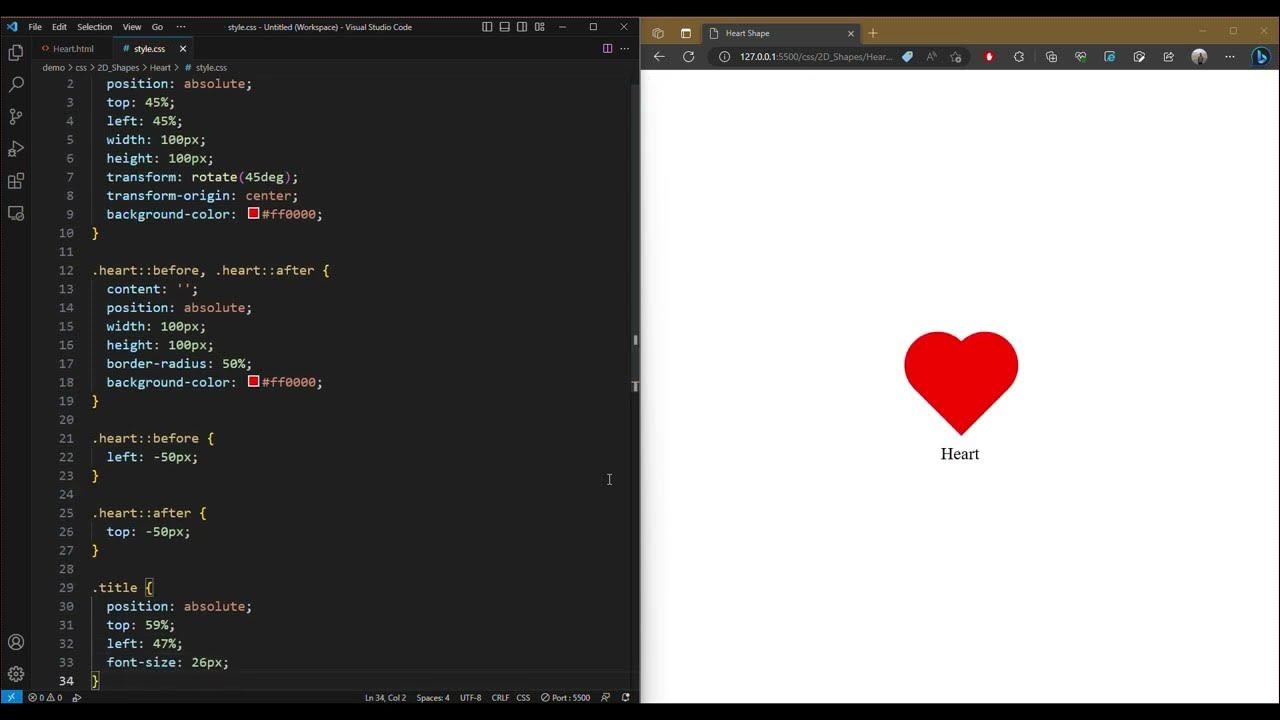Open the Extensions view
The image size is (1280, 720).
click(16, 181)
